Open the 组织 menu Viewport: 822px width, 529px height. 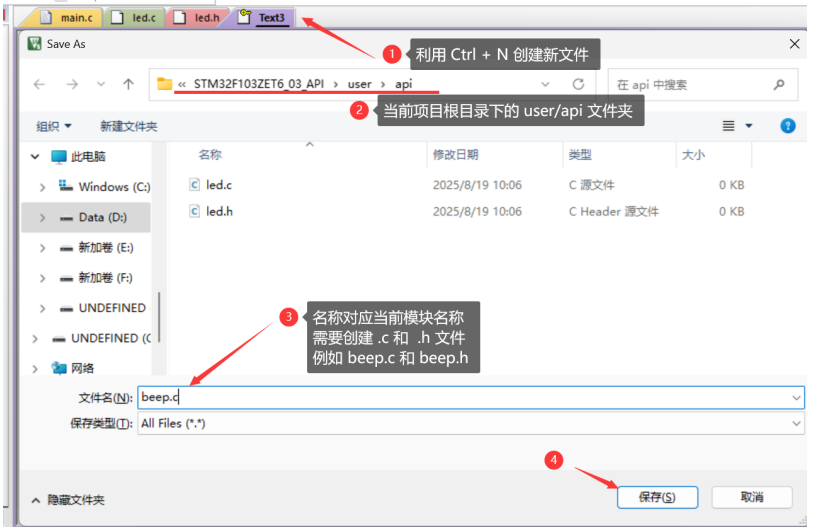click(x=53, y=126)
